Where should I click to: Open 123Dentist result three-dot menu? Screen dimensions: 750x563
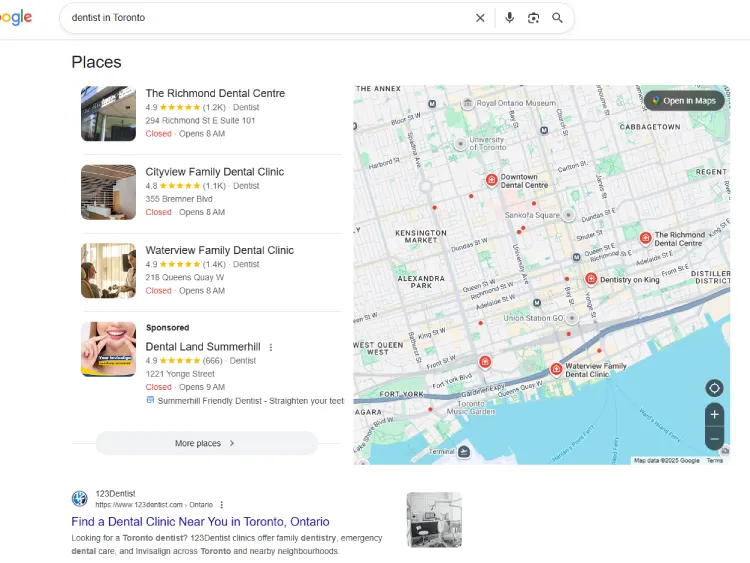click(221, 505)
